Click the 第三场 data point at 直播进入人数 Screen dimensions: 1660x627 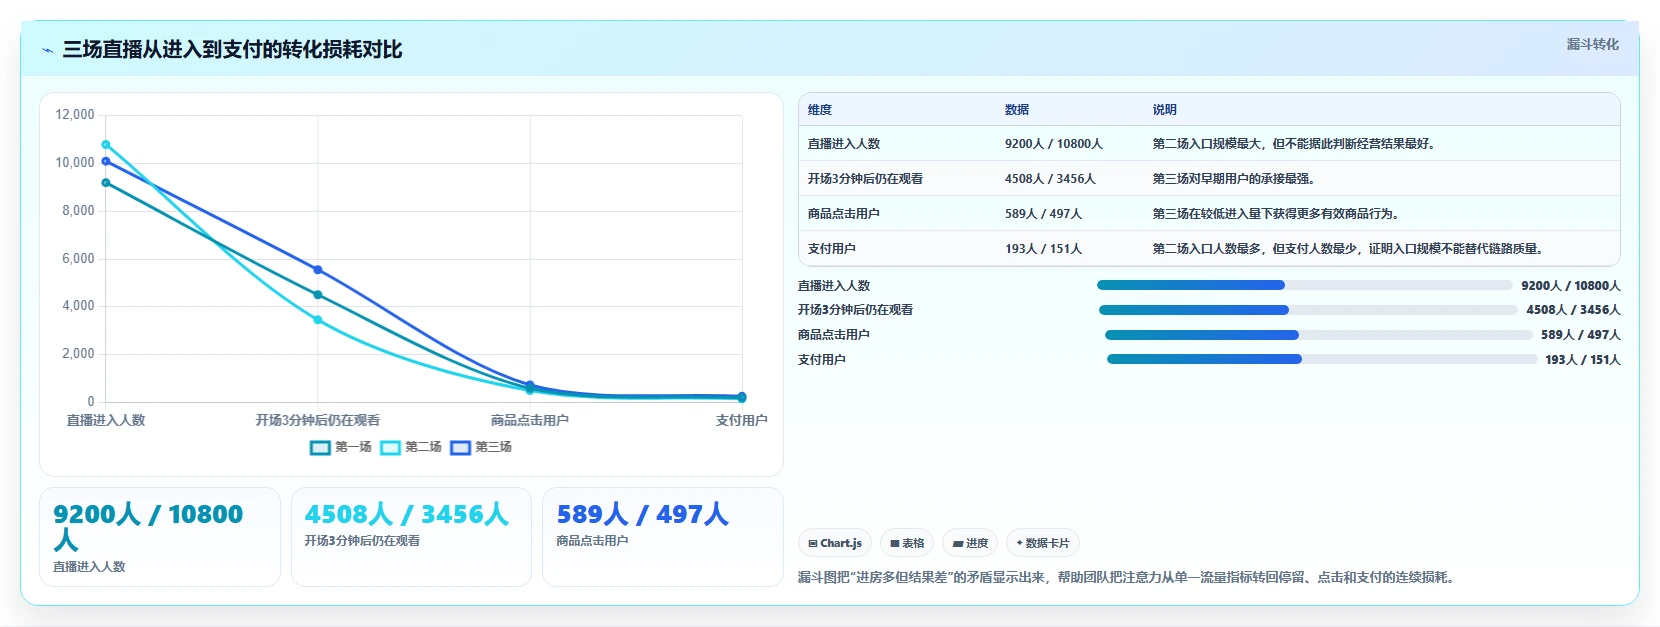click(x=106, y=161)
